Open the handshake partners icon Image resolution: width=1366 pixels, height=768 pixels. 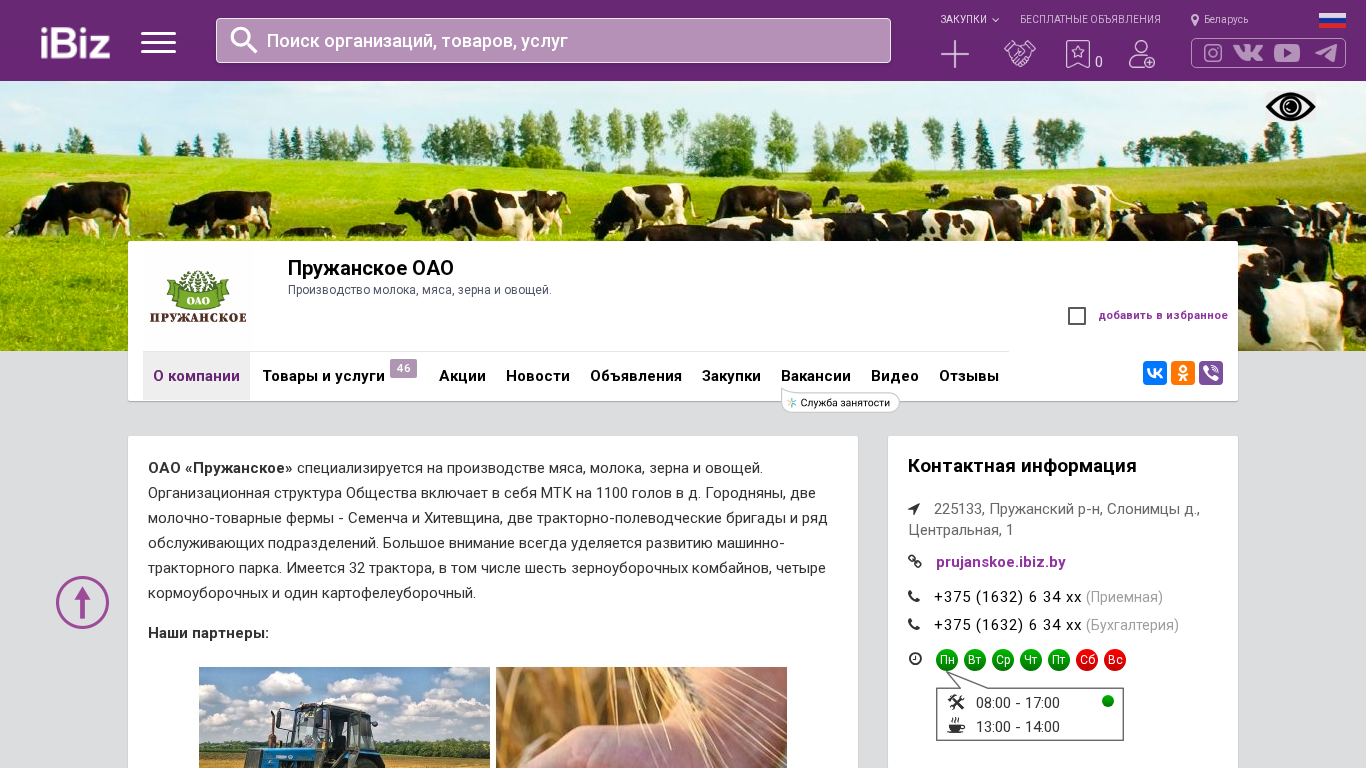1020,54
